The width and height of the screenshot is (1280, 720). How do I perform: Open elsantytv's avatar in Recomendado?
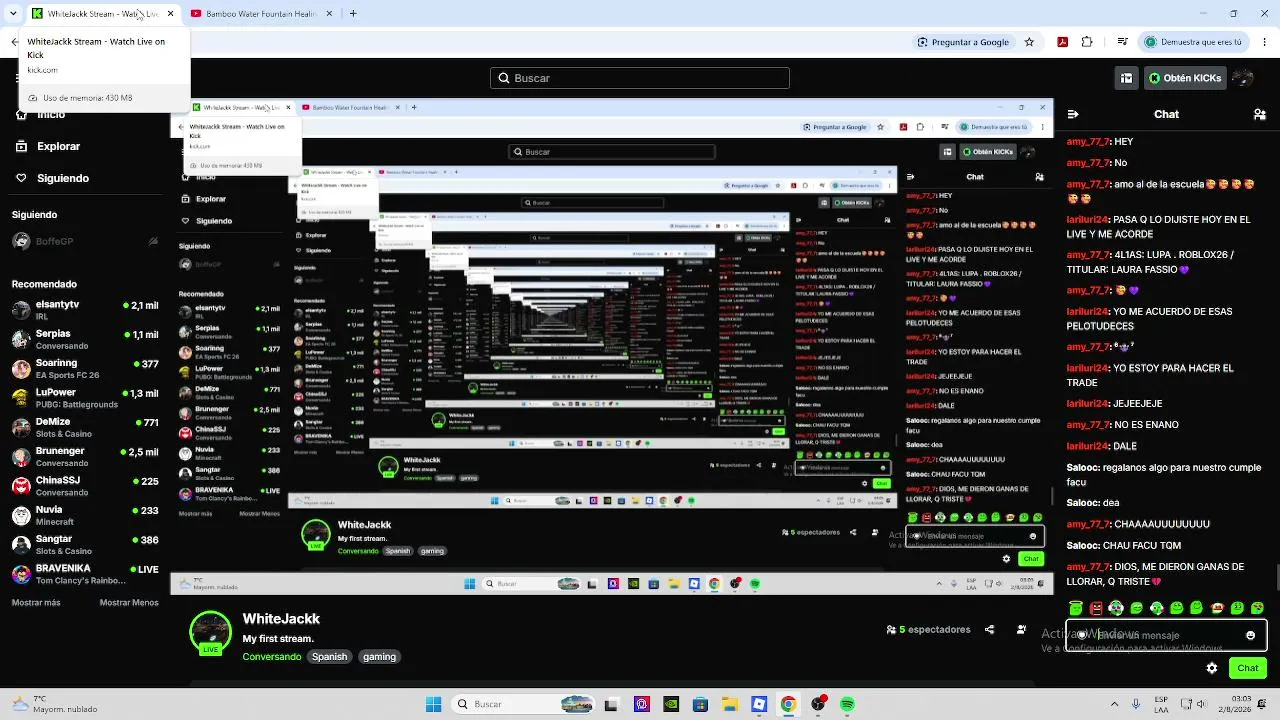pyautogui.click(x=21, y=310)
